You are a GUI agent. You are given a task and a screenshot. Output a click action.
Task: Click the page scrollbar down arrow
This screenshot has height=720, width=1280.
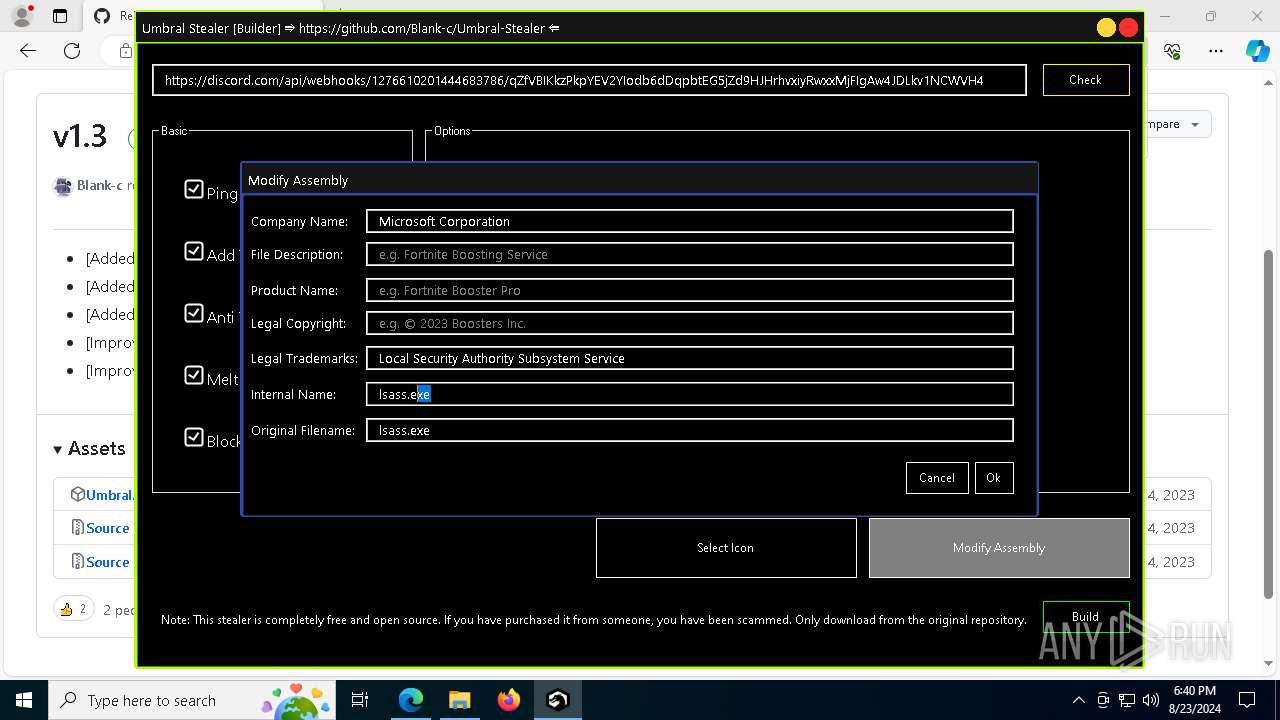pyautogui.click(x=1270, y=663)
